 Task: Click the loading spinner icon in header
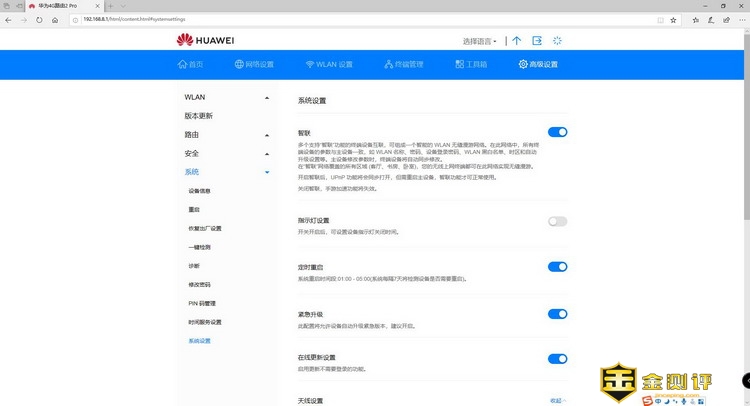(557, 41)
